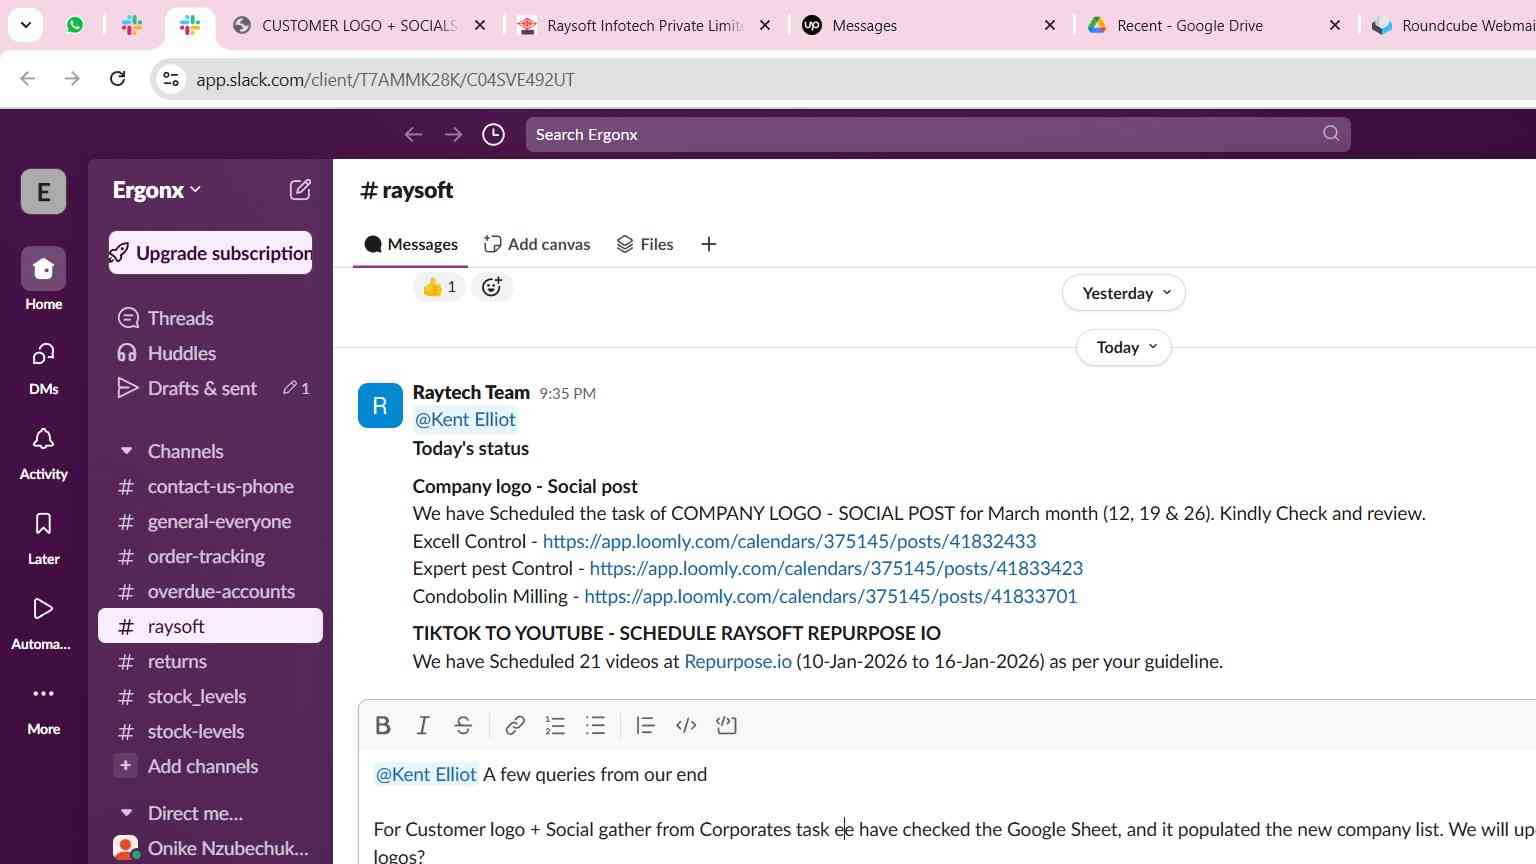Open the order-tracking channel
This screenshot has width=1536, height=864.
point(210,557)
